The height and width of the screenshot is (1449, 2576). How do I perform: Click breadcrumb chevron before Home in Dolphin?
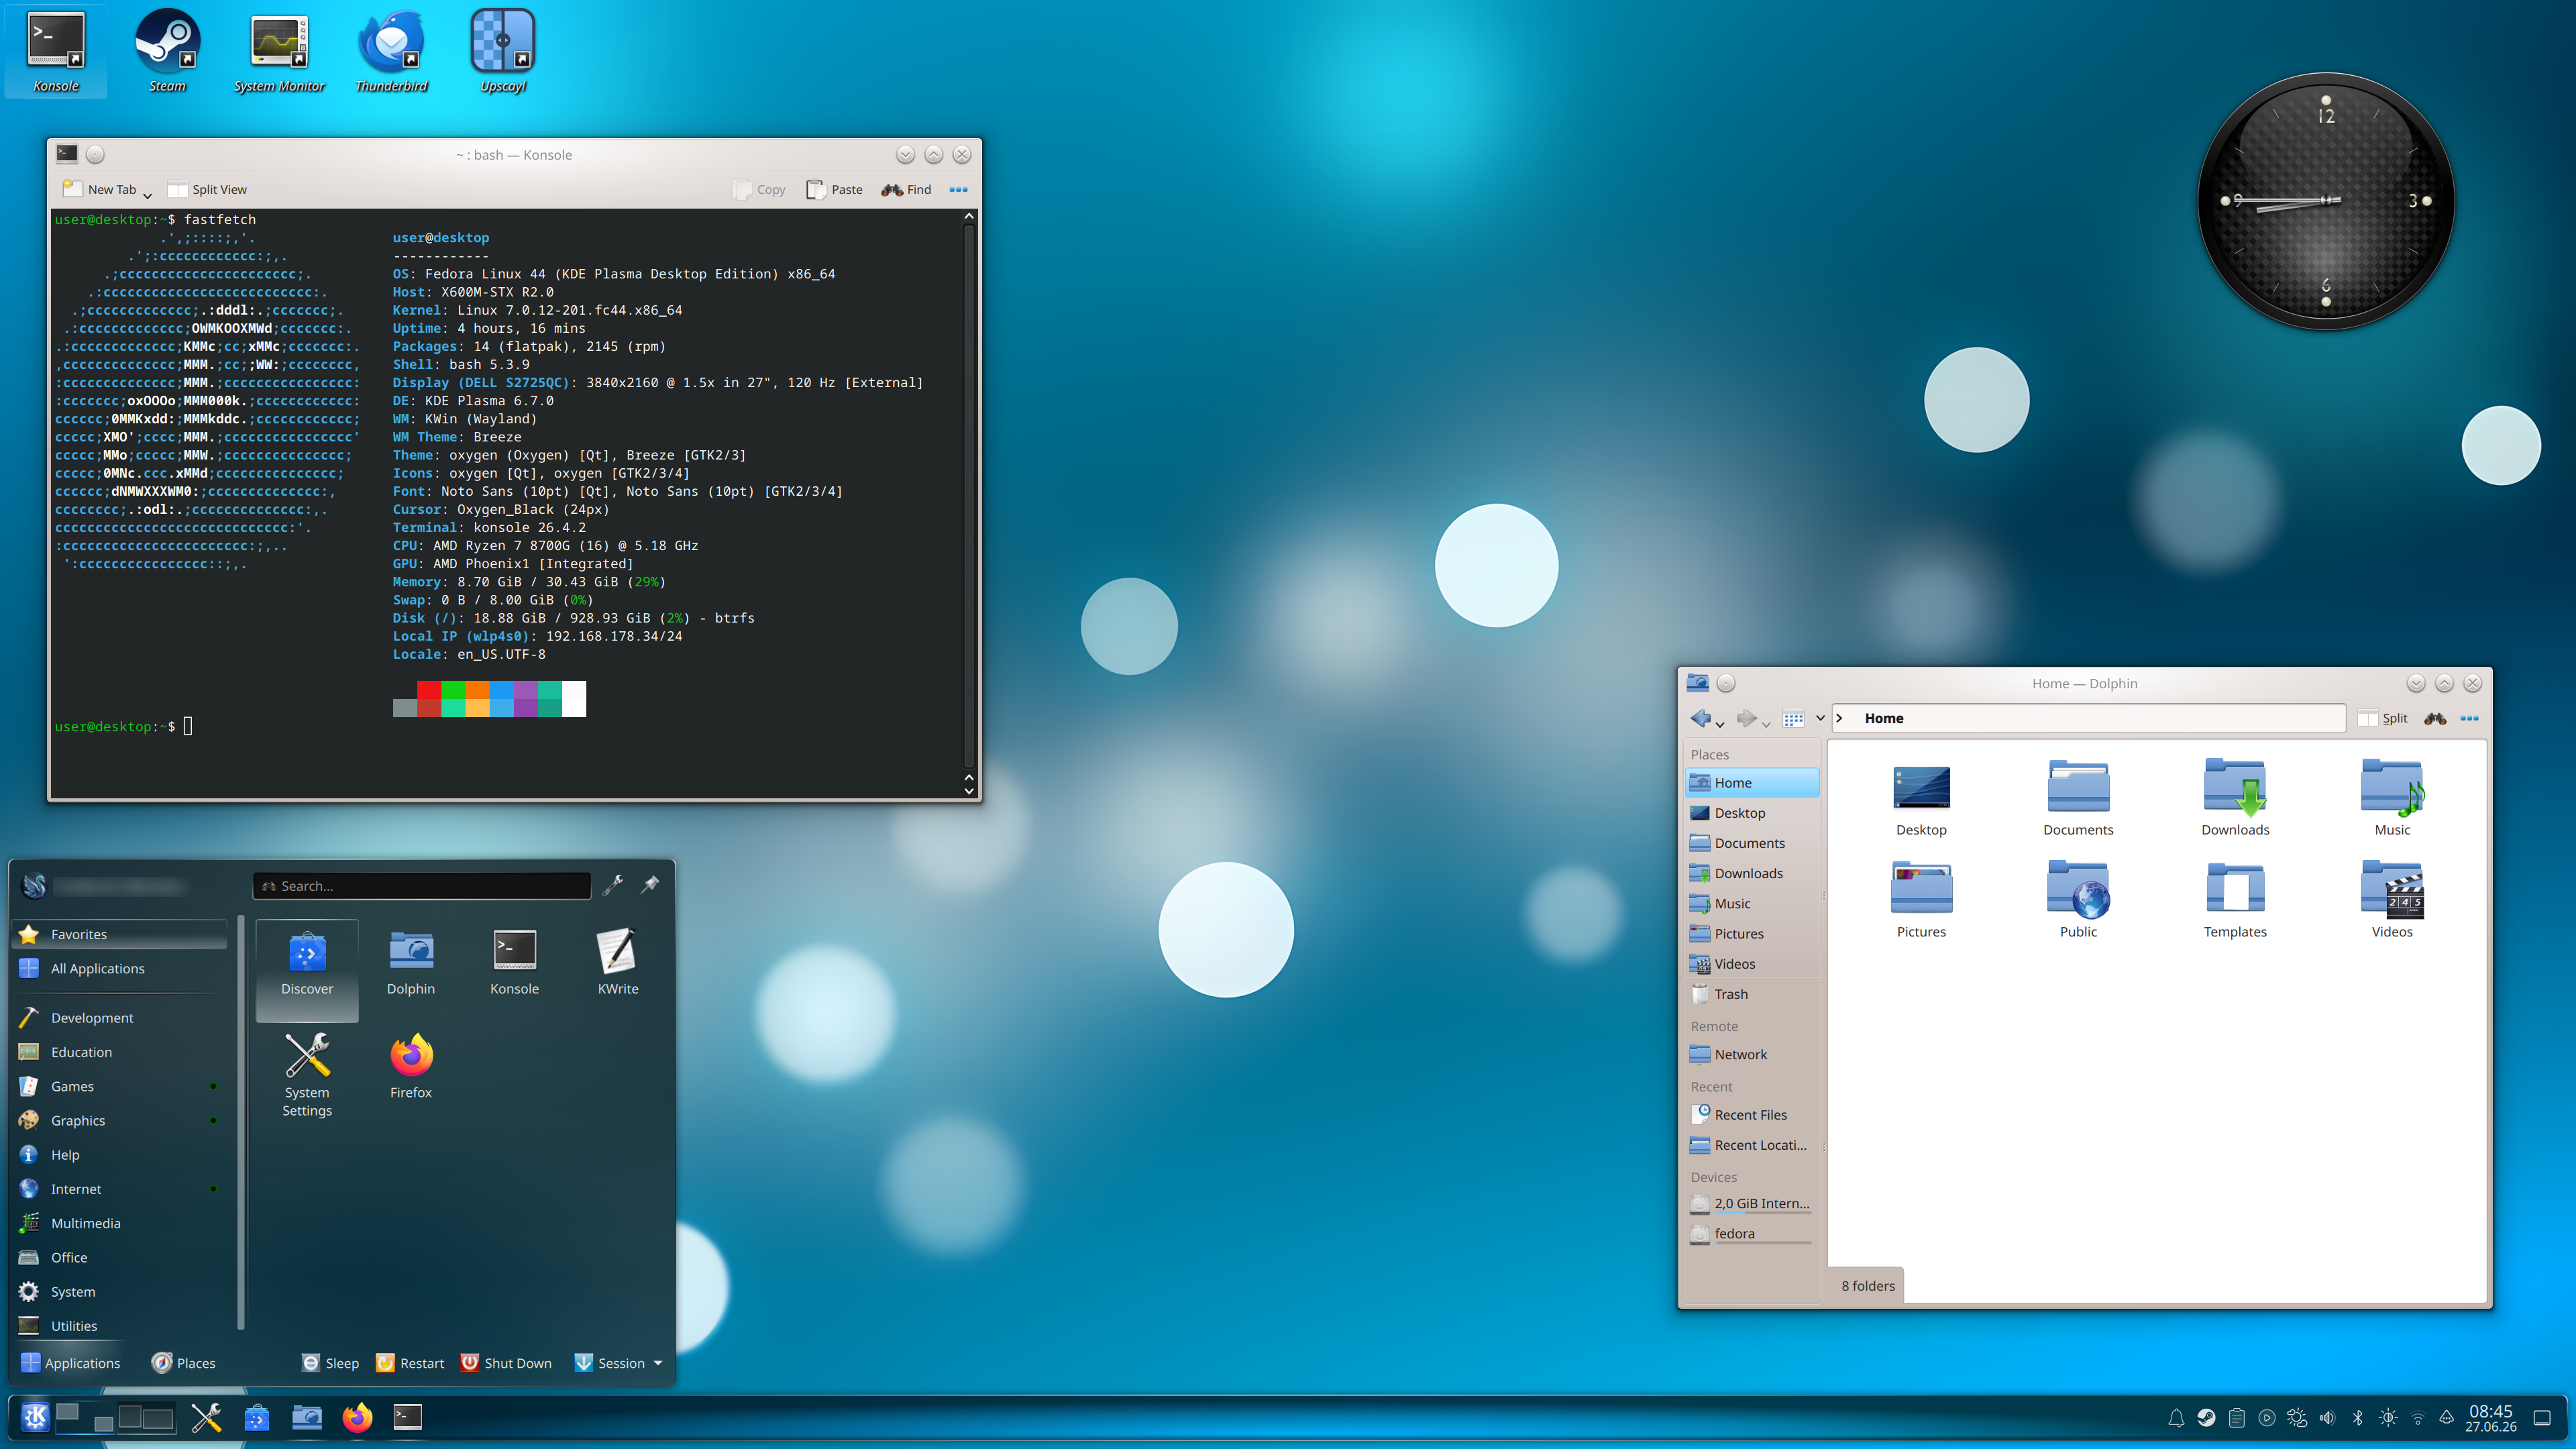(x=1839, y=718)
